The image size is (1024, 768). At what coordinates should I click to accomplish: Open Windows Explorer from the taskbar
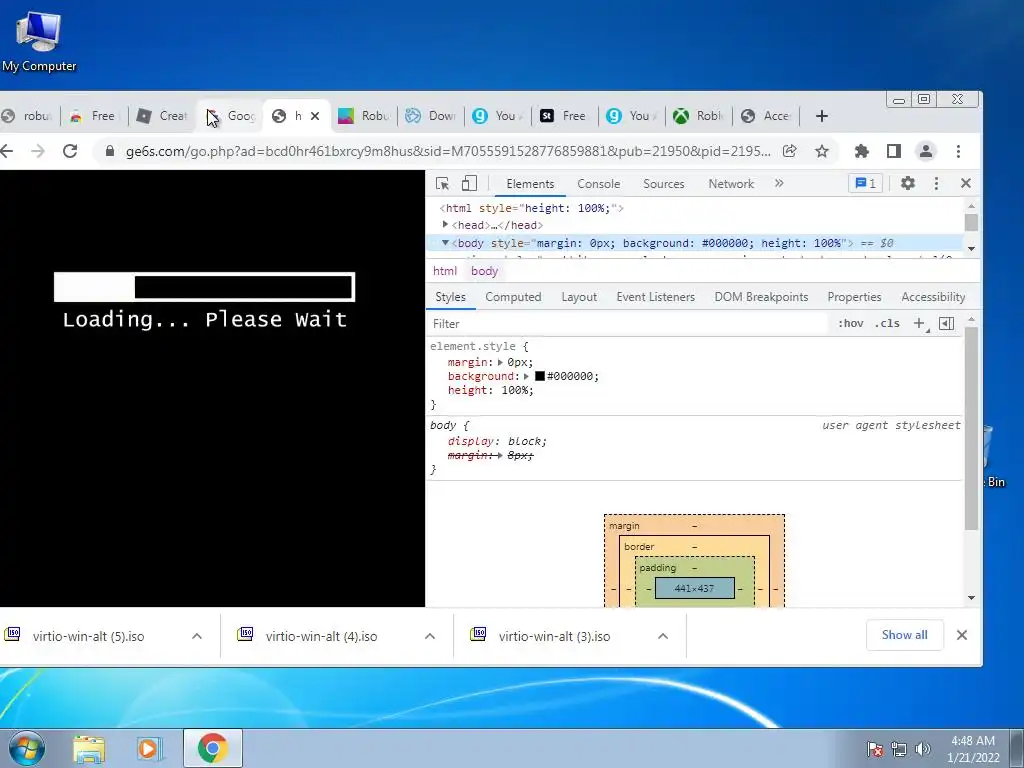(89, 748)
